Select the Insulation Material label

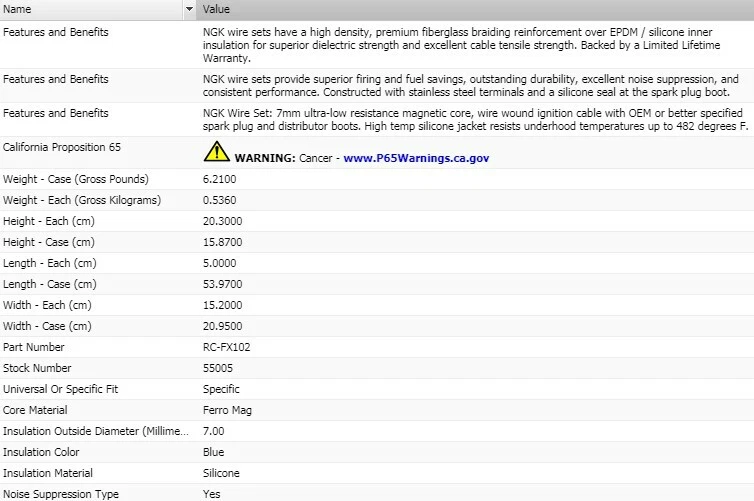(48, 473)
